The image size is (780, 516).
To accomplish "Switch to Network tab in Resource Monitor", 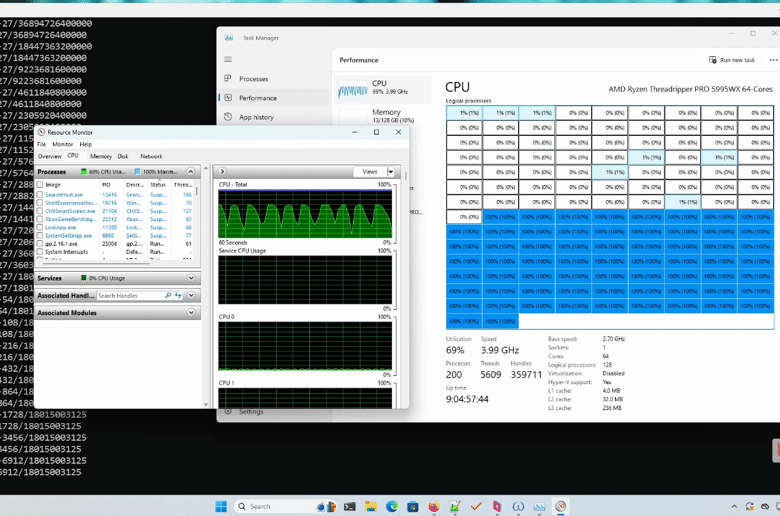I will coord(151,156).
